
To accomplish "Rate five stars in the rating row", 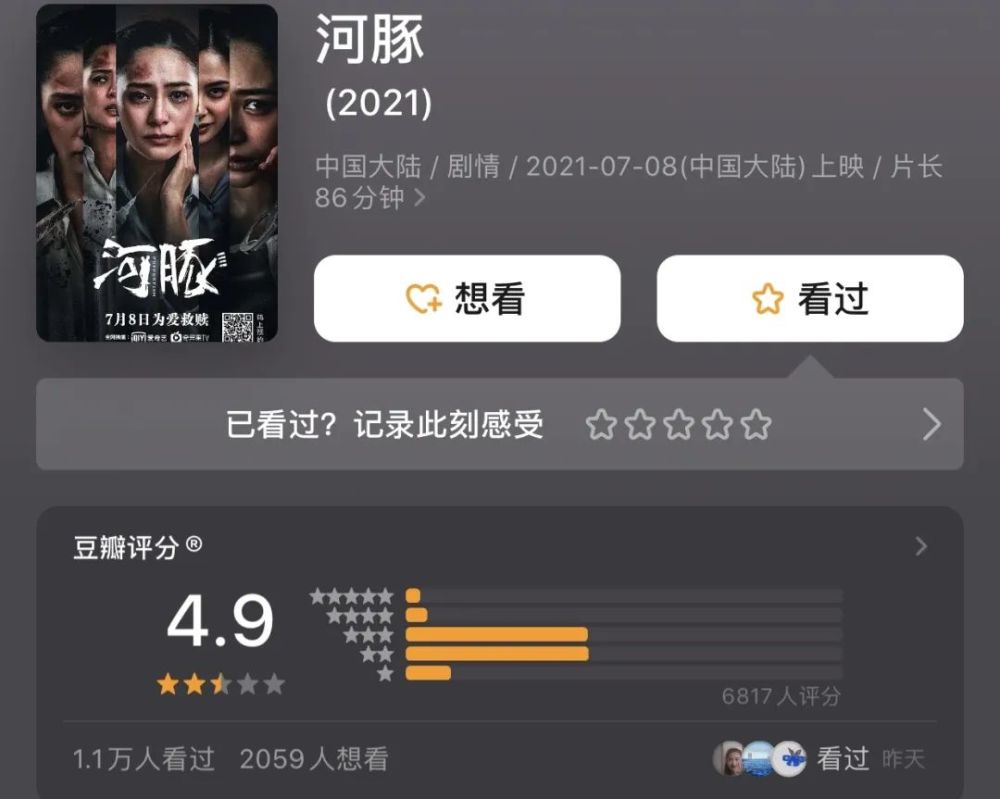I will 756,425.
